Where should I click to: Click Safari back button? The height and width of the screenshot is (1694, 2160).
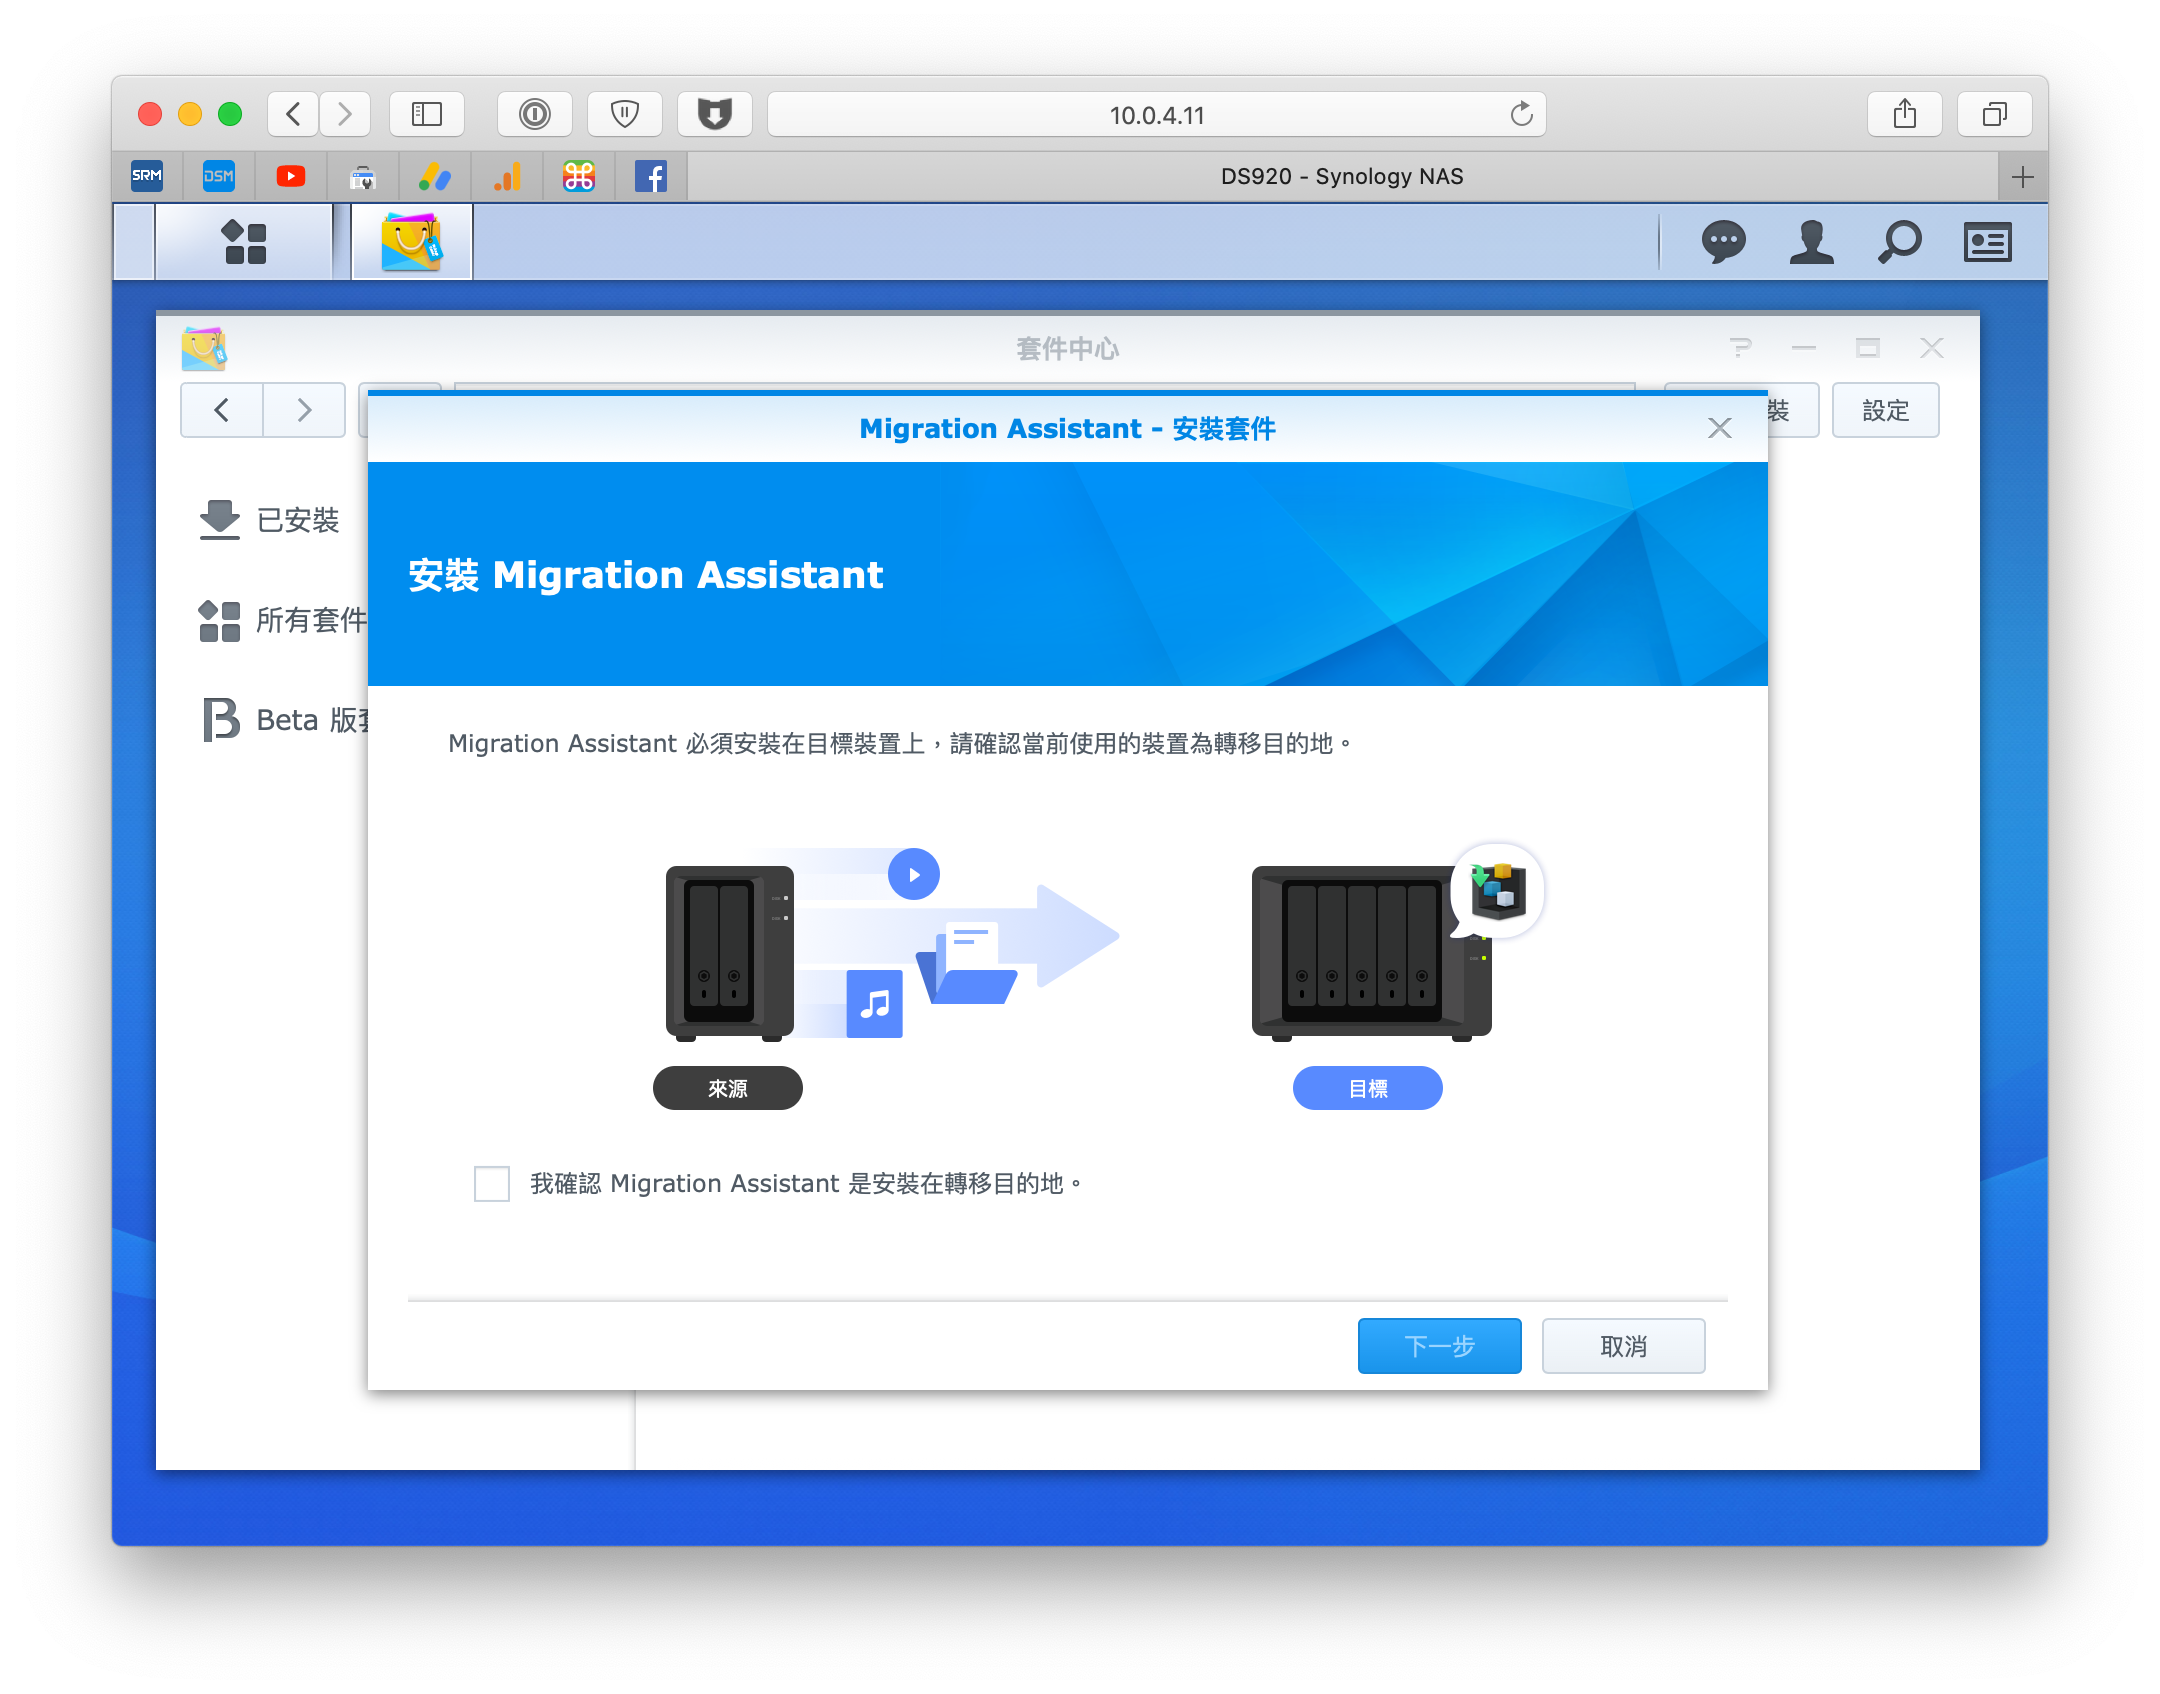click(293, 114)
